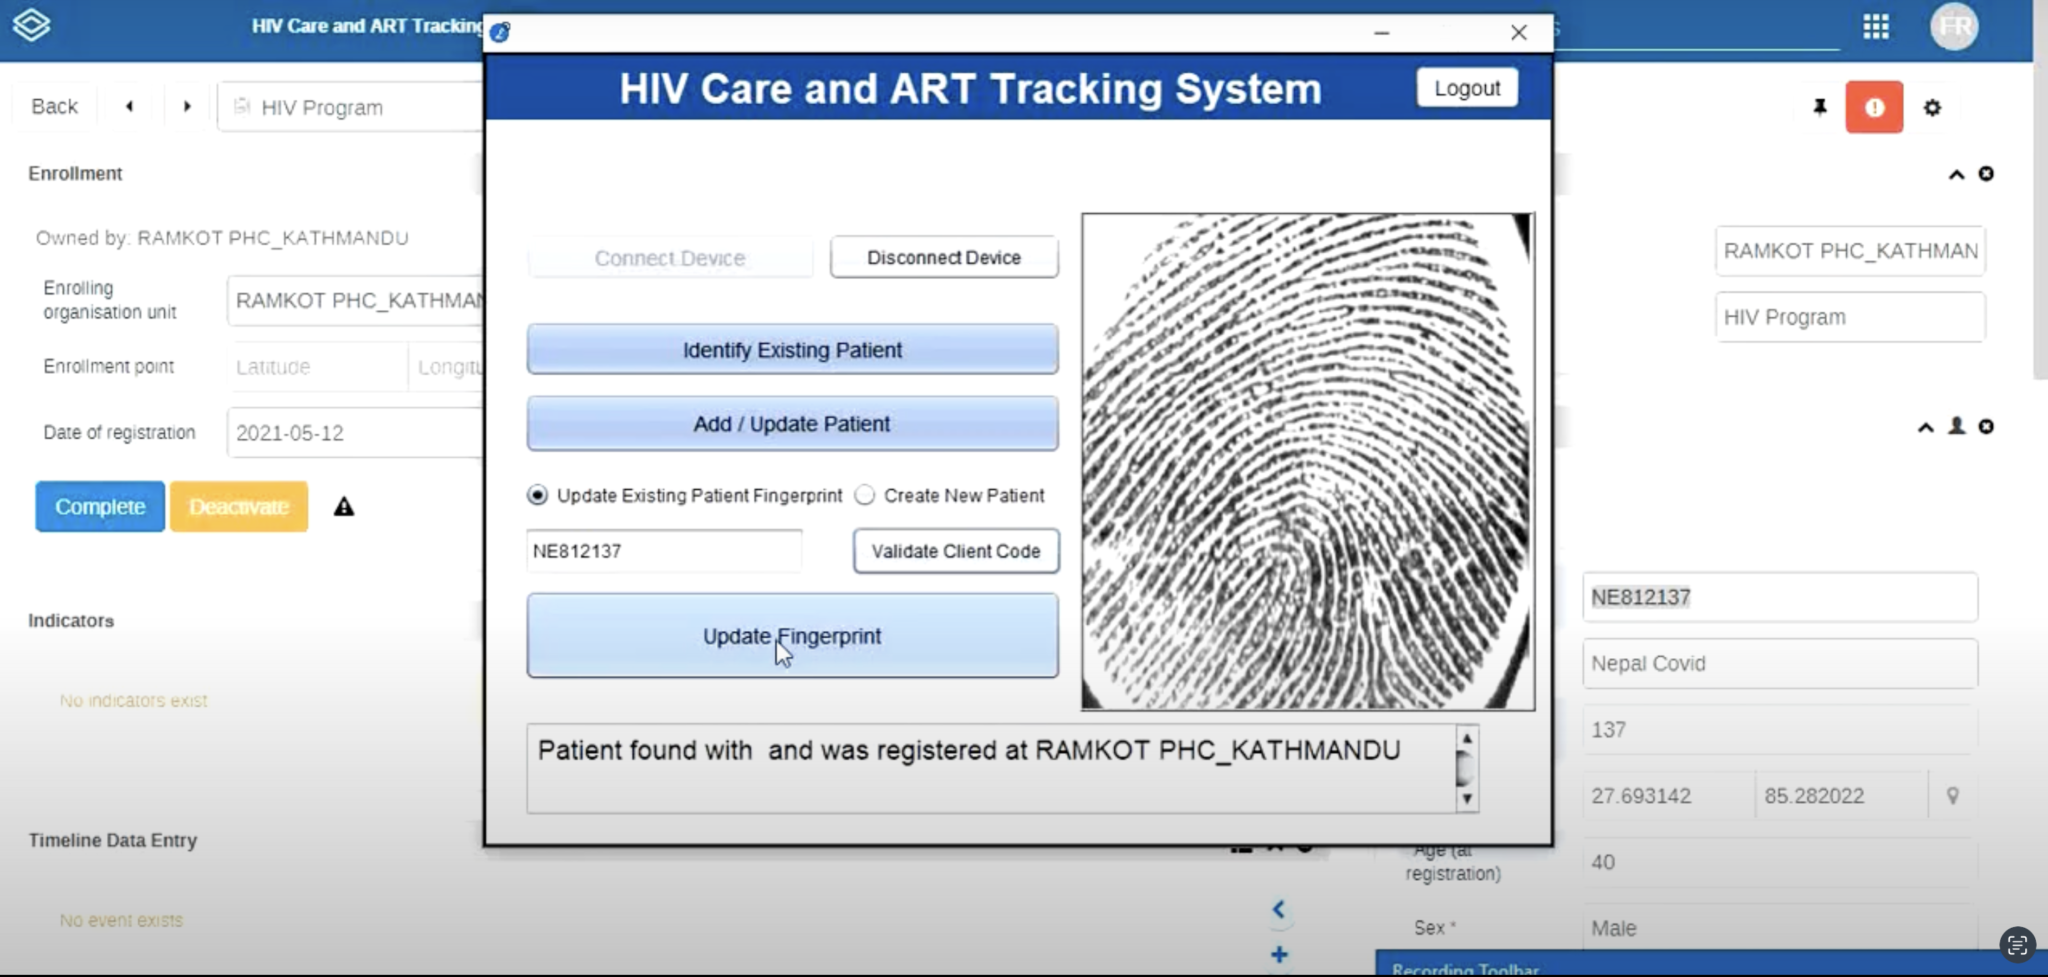Select the Create New Patient radio button
2048x977 pixels.
point(865,495)
